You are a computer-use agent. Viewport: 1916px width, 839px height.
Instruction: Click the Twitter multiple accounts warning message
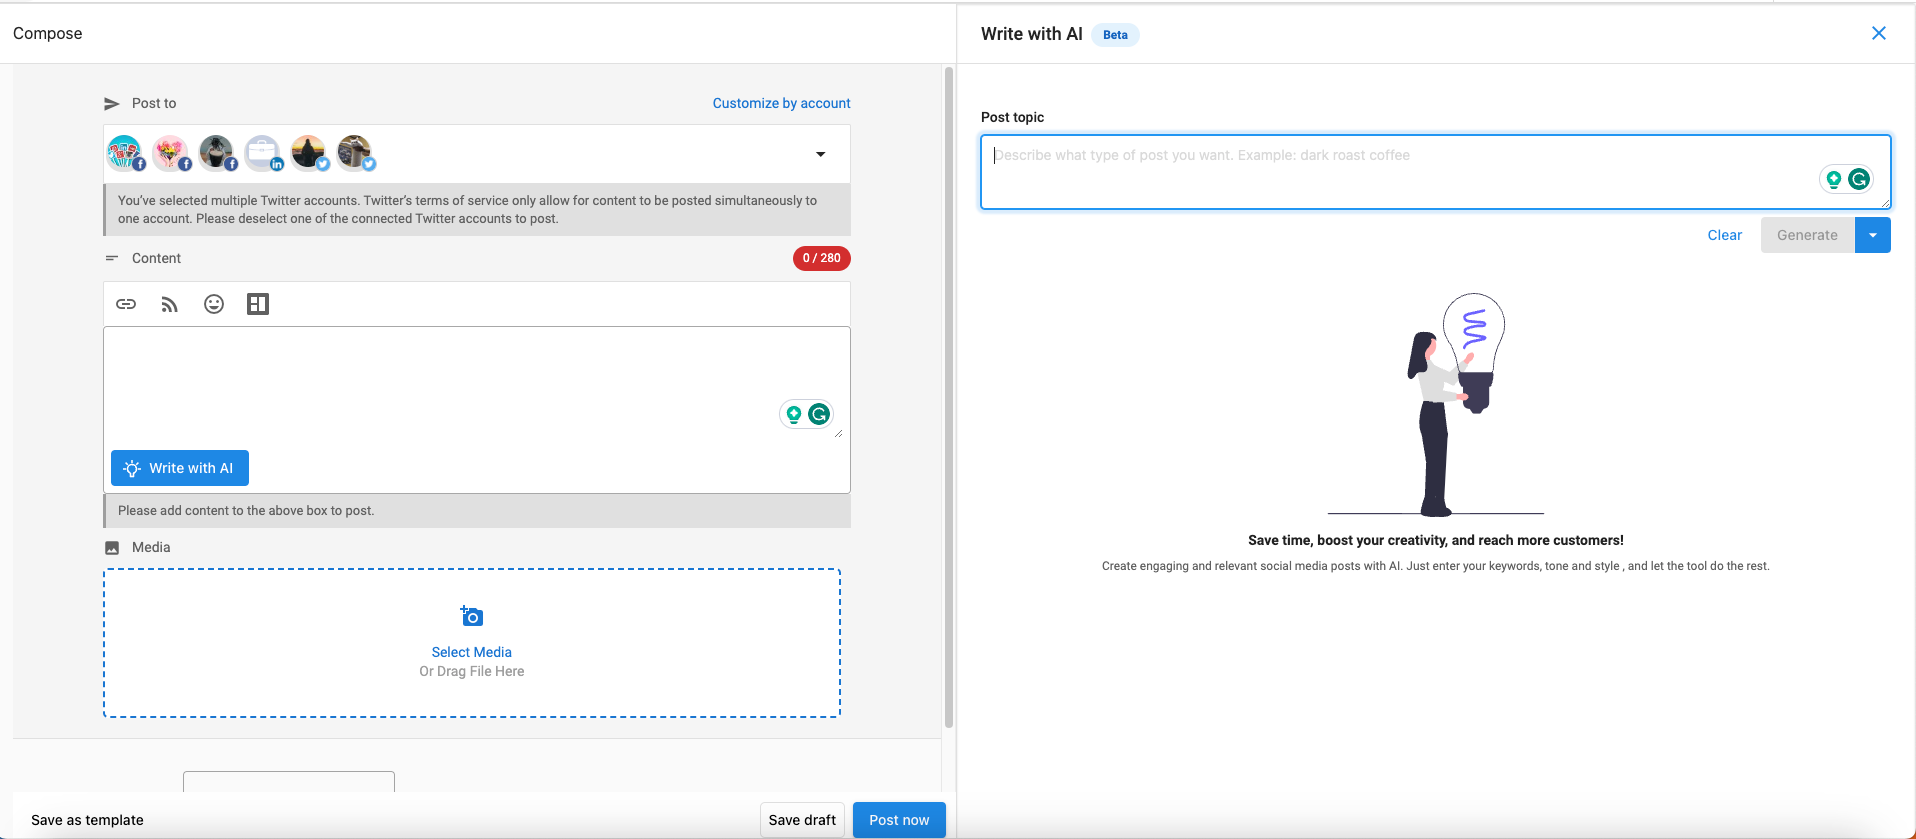477,209
